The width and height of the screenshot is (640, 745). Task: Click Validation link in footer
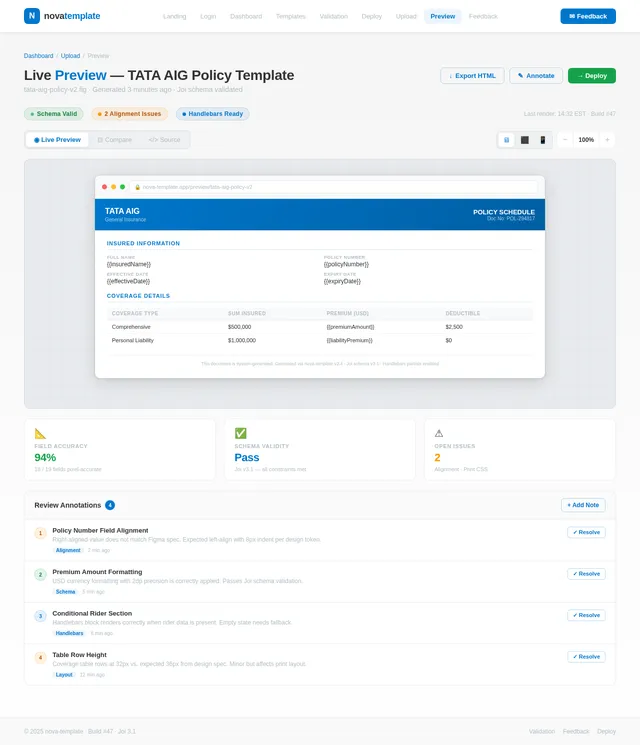[542, 731]
